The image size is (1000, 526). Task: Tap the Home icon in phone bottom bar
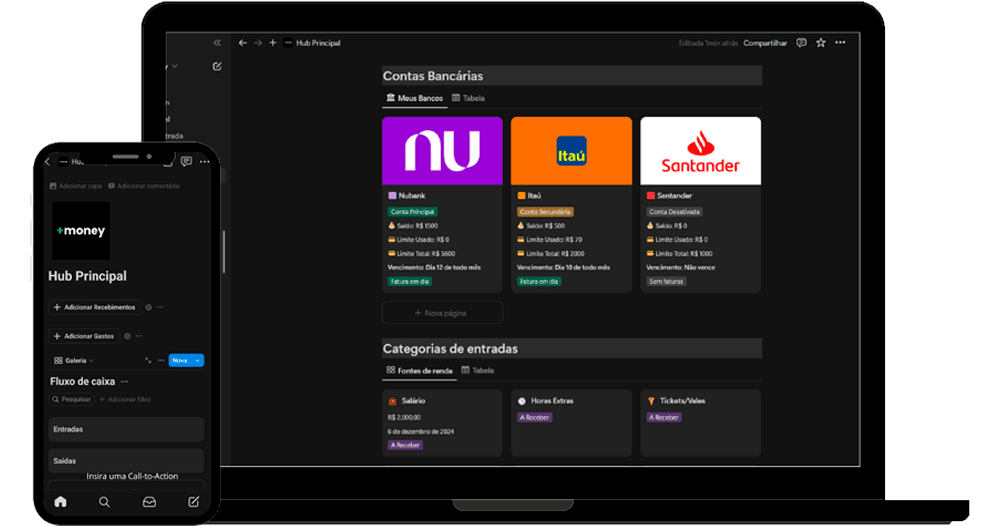61,502
